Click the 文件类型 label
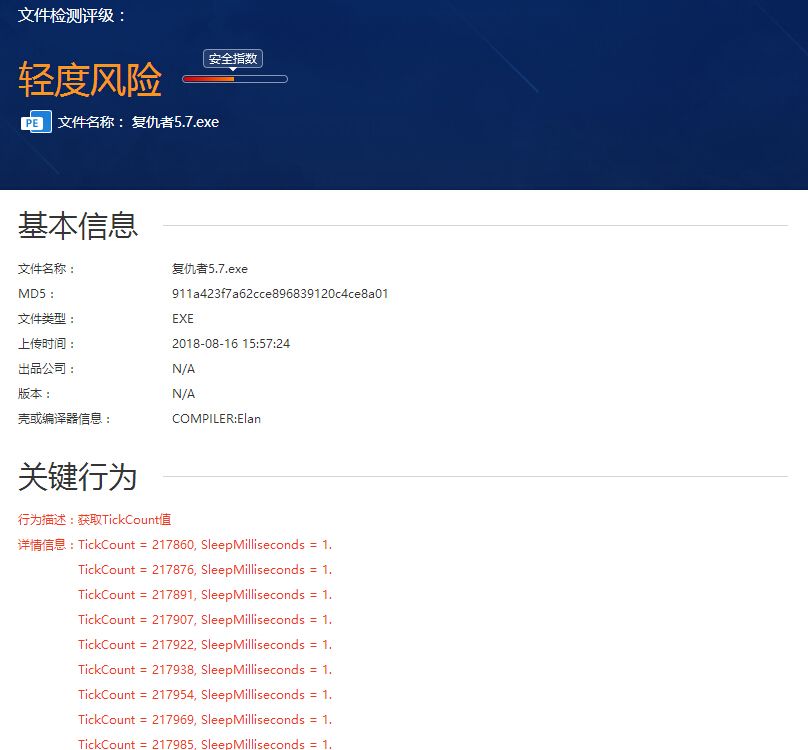 click(46, 319)
